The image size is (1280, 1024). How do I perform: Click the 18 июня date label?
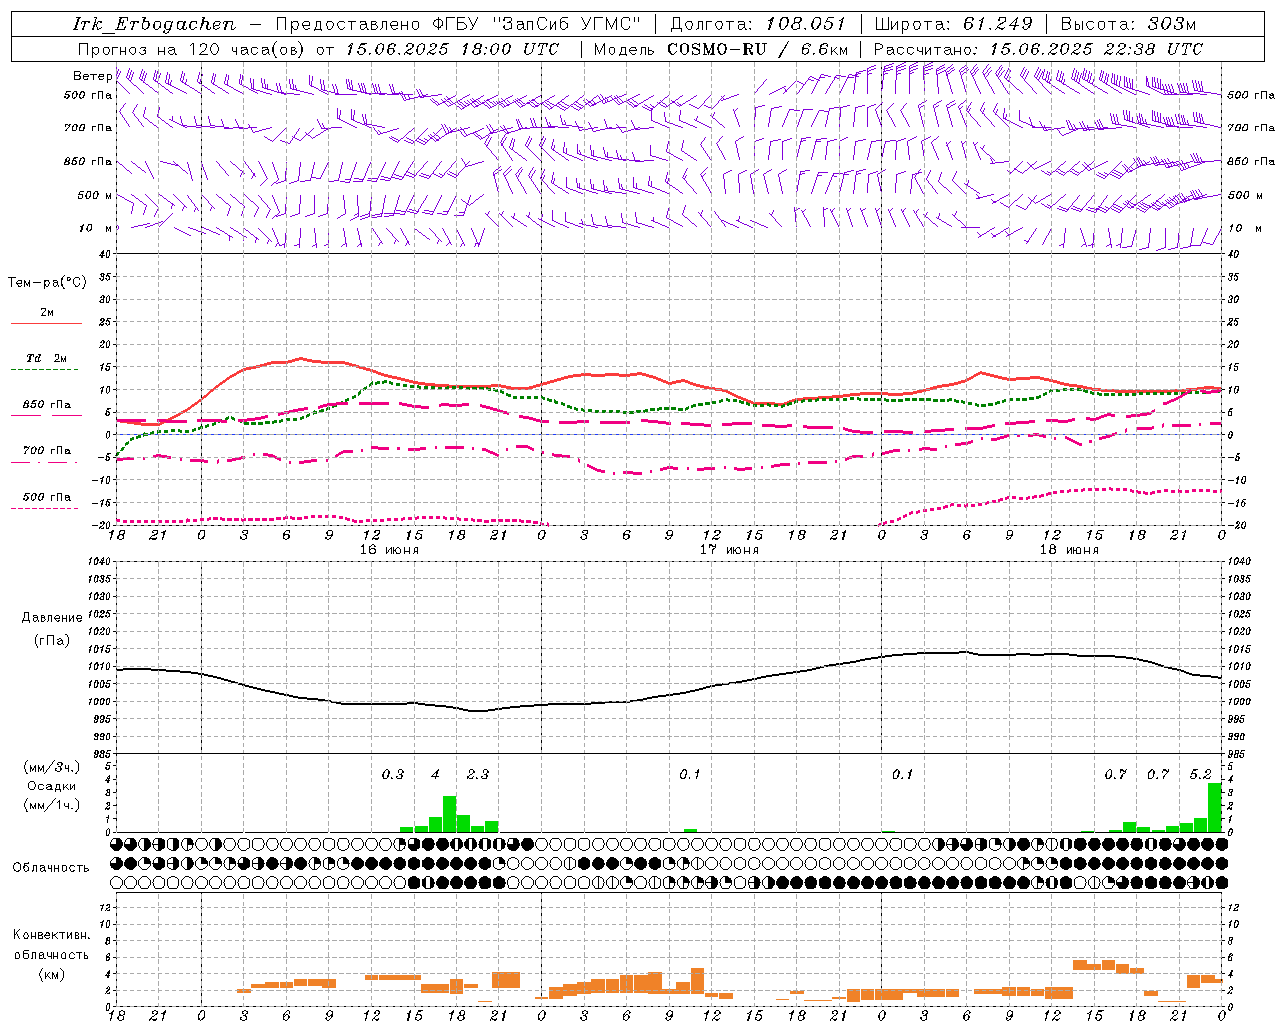click(1069, 550)
